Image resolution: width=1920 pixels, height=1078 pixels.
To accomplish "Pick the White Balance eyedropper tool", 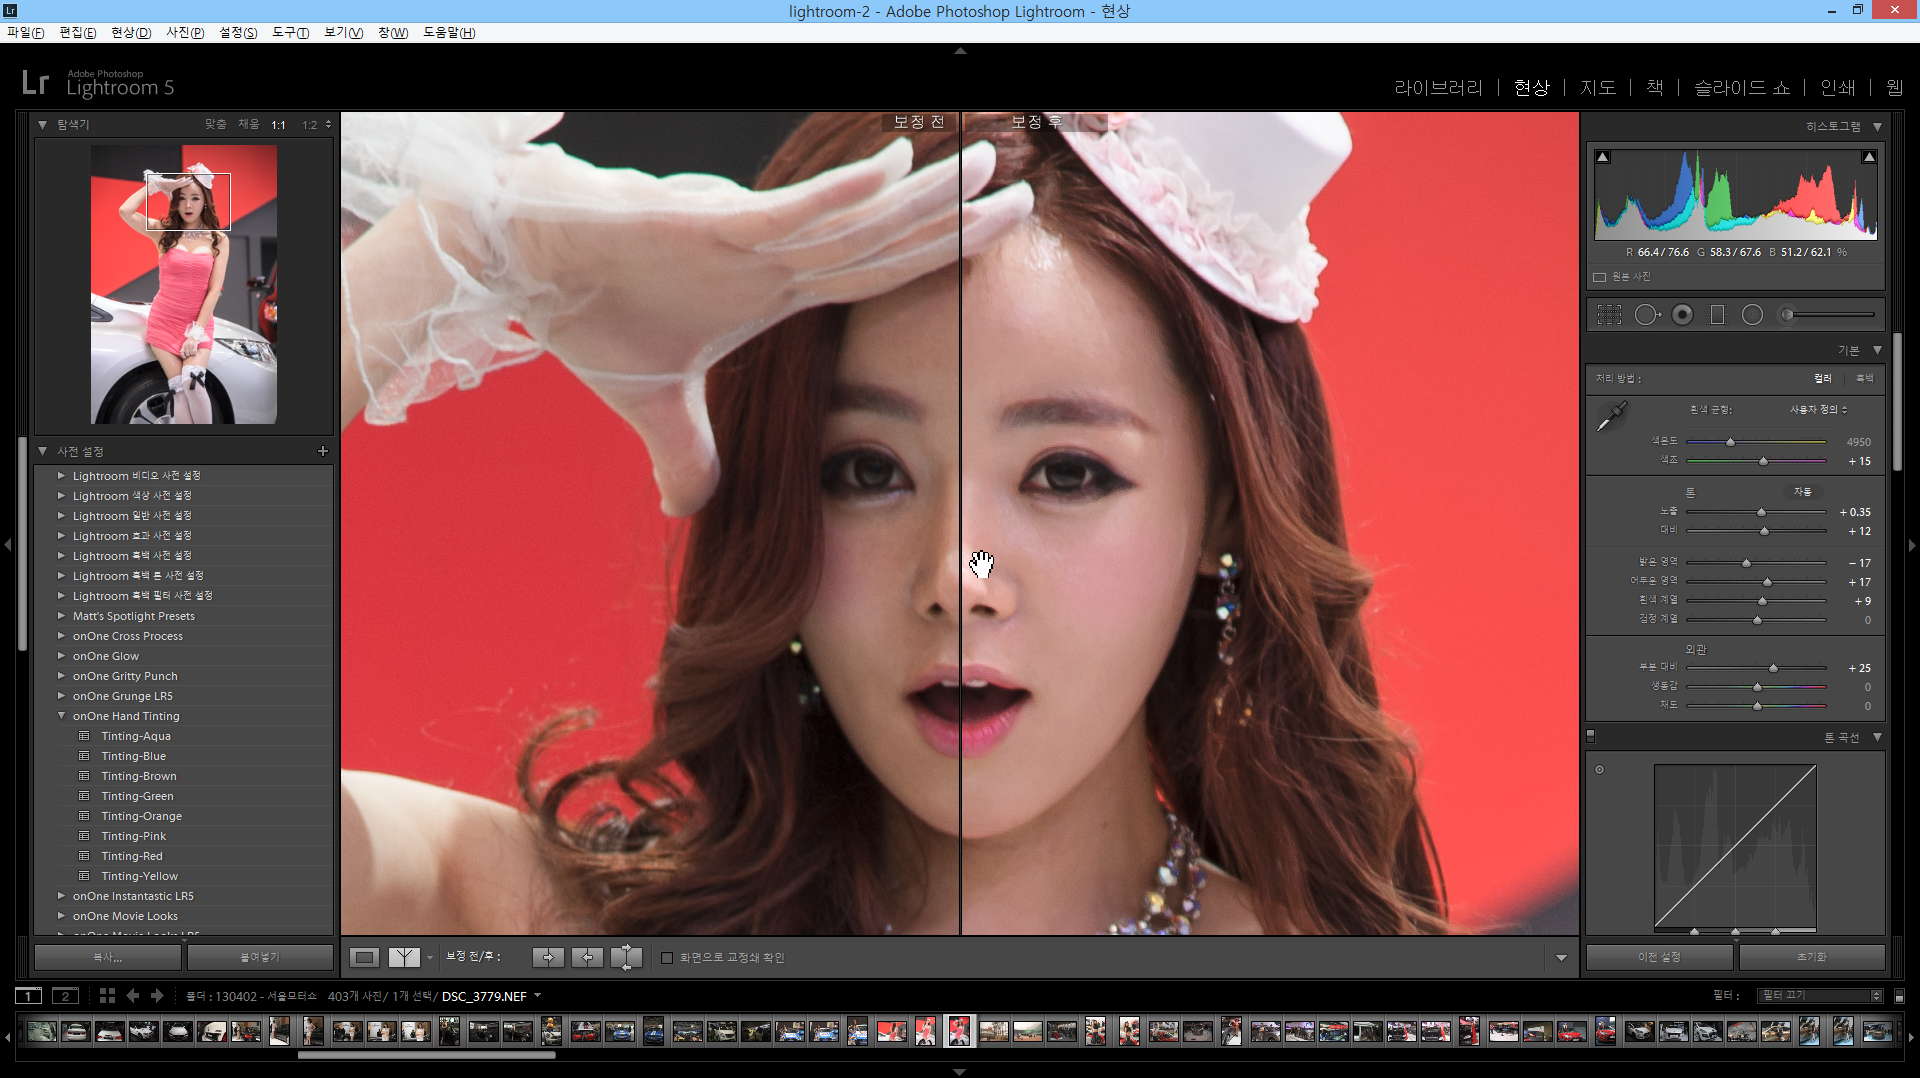I will pyautogui.click(x=1611, y=417).
